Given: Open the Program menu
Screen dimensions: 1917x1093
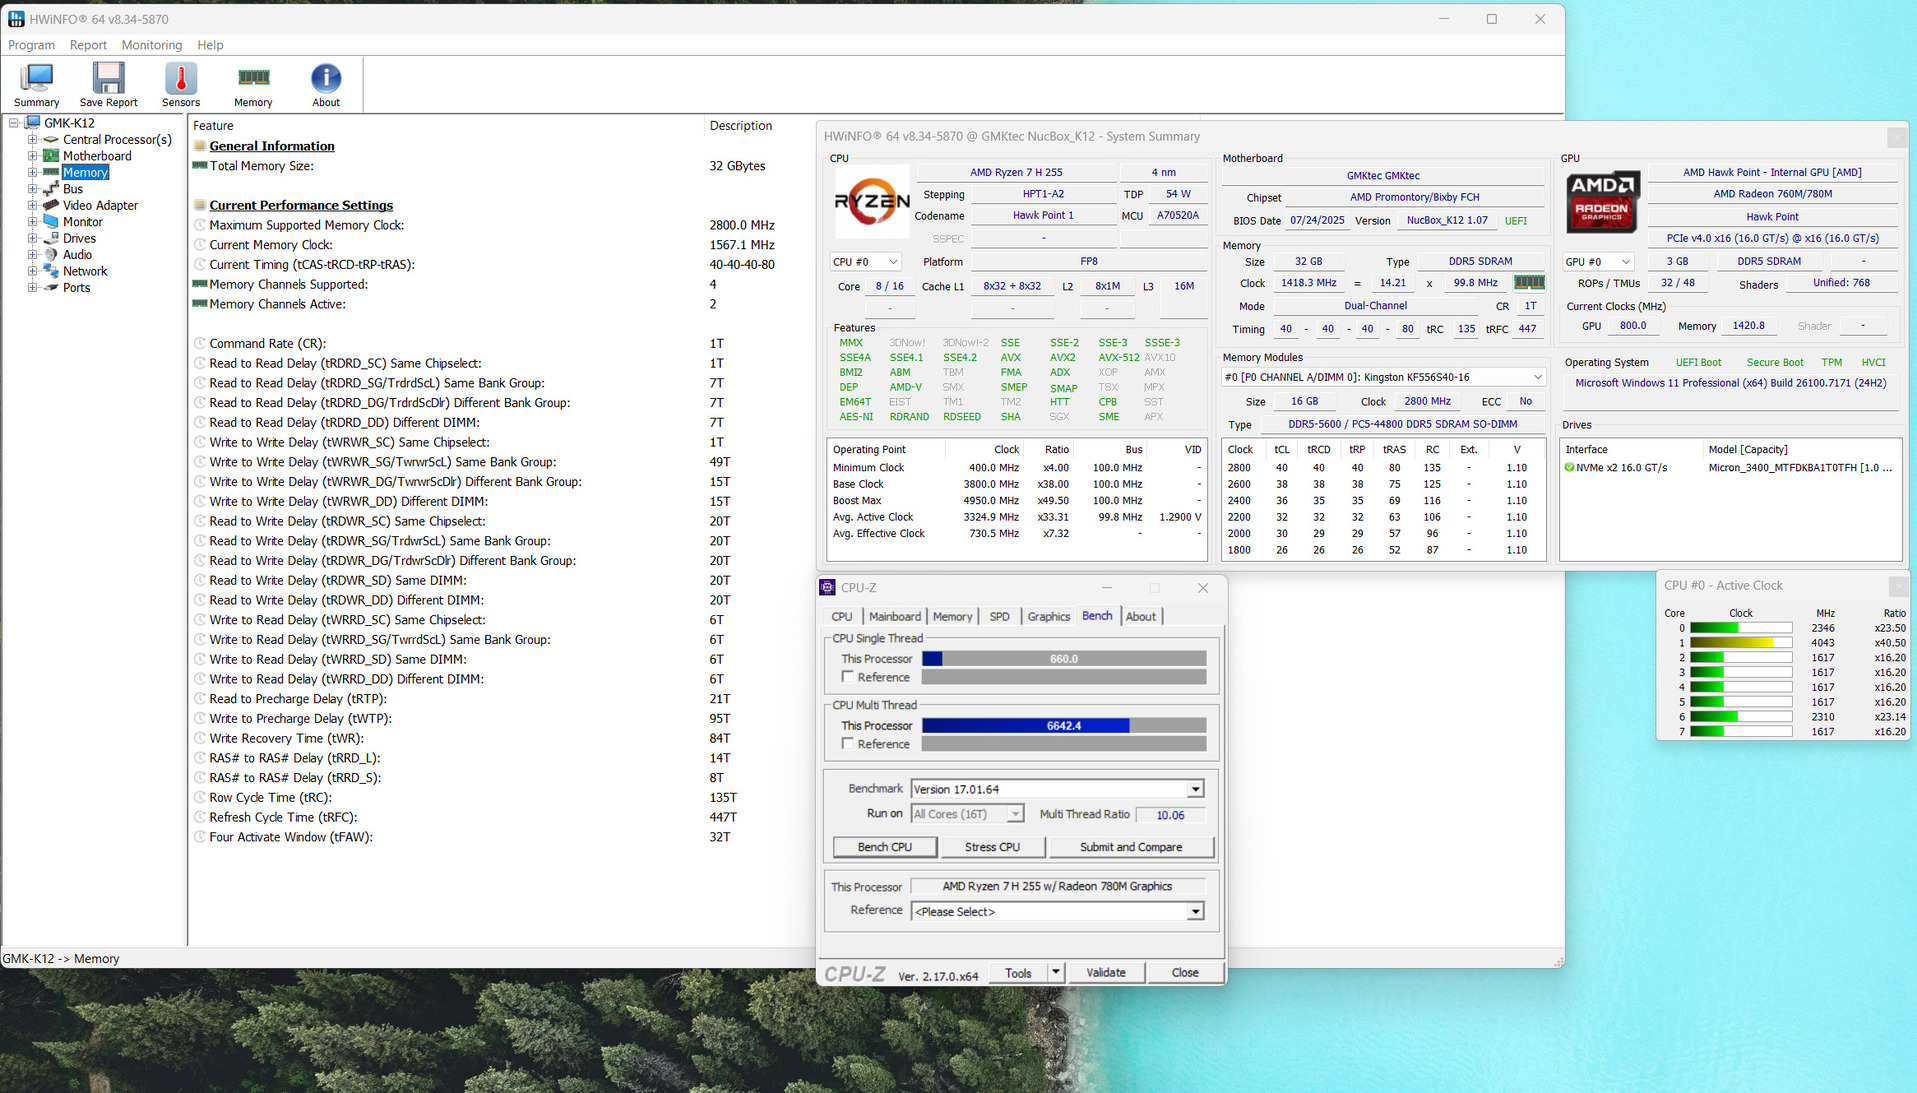Looking at the screenshot, I should tap(31, 45).
